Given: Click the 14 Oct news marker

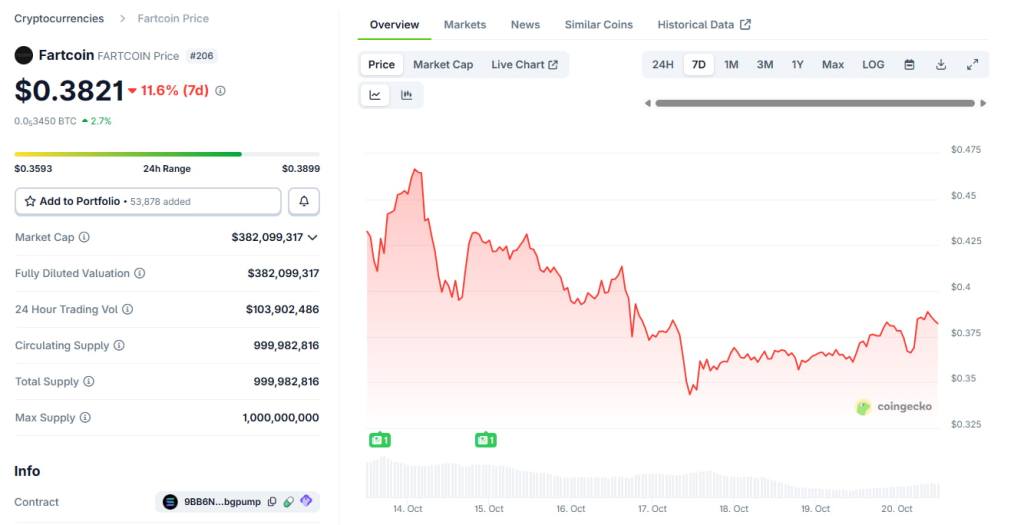Looking at the screenshot, I should [379, 439].
